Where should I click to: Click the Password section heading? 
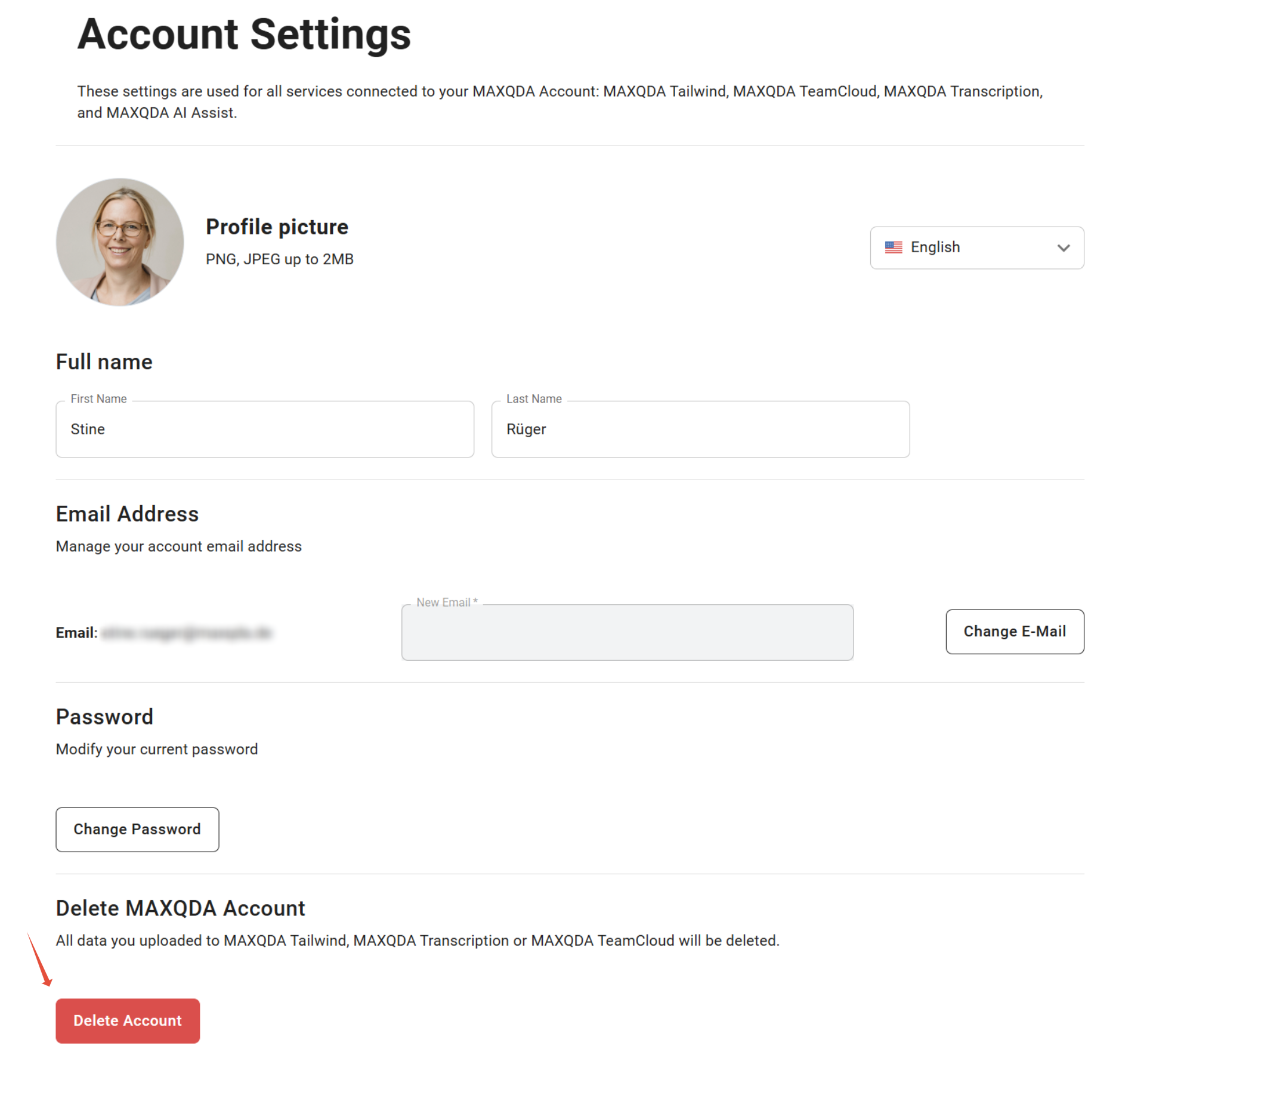click(105, 717)
